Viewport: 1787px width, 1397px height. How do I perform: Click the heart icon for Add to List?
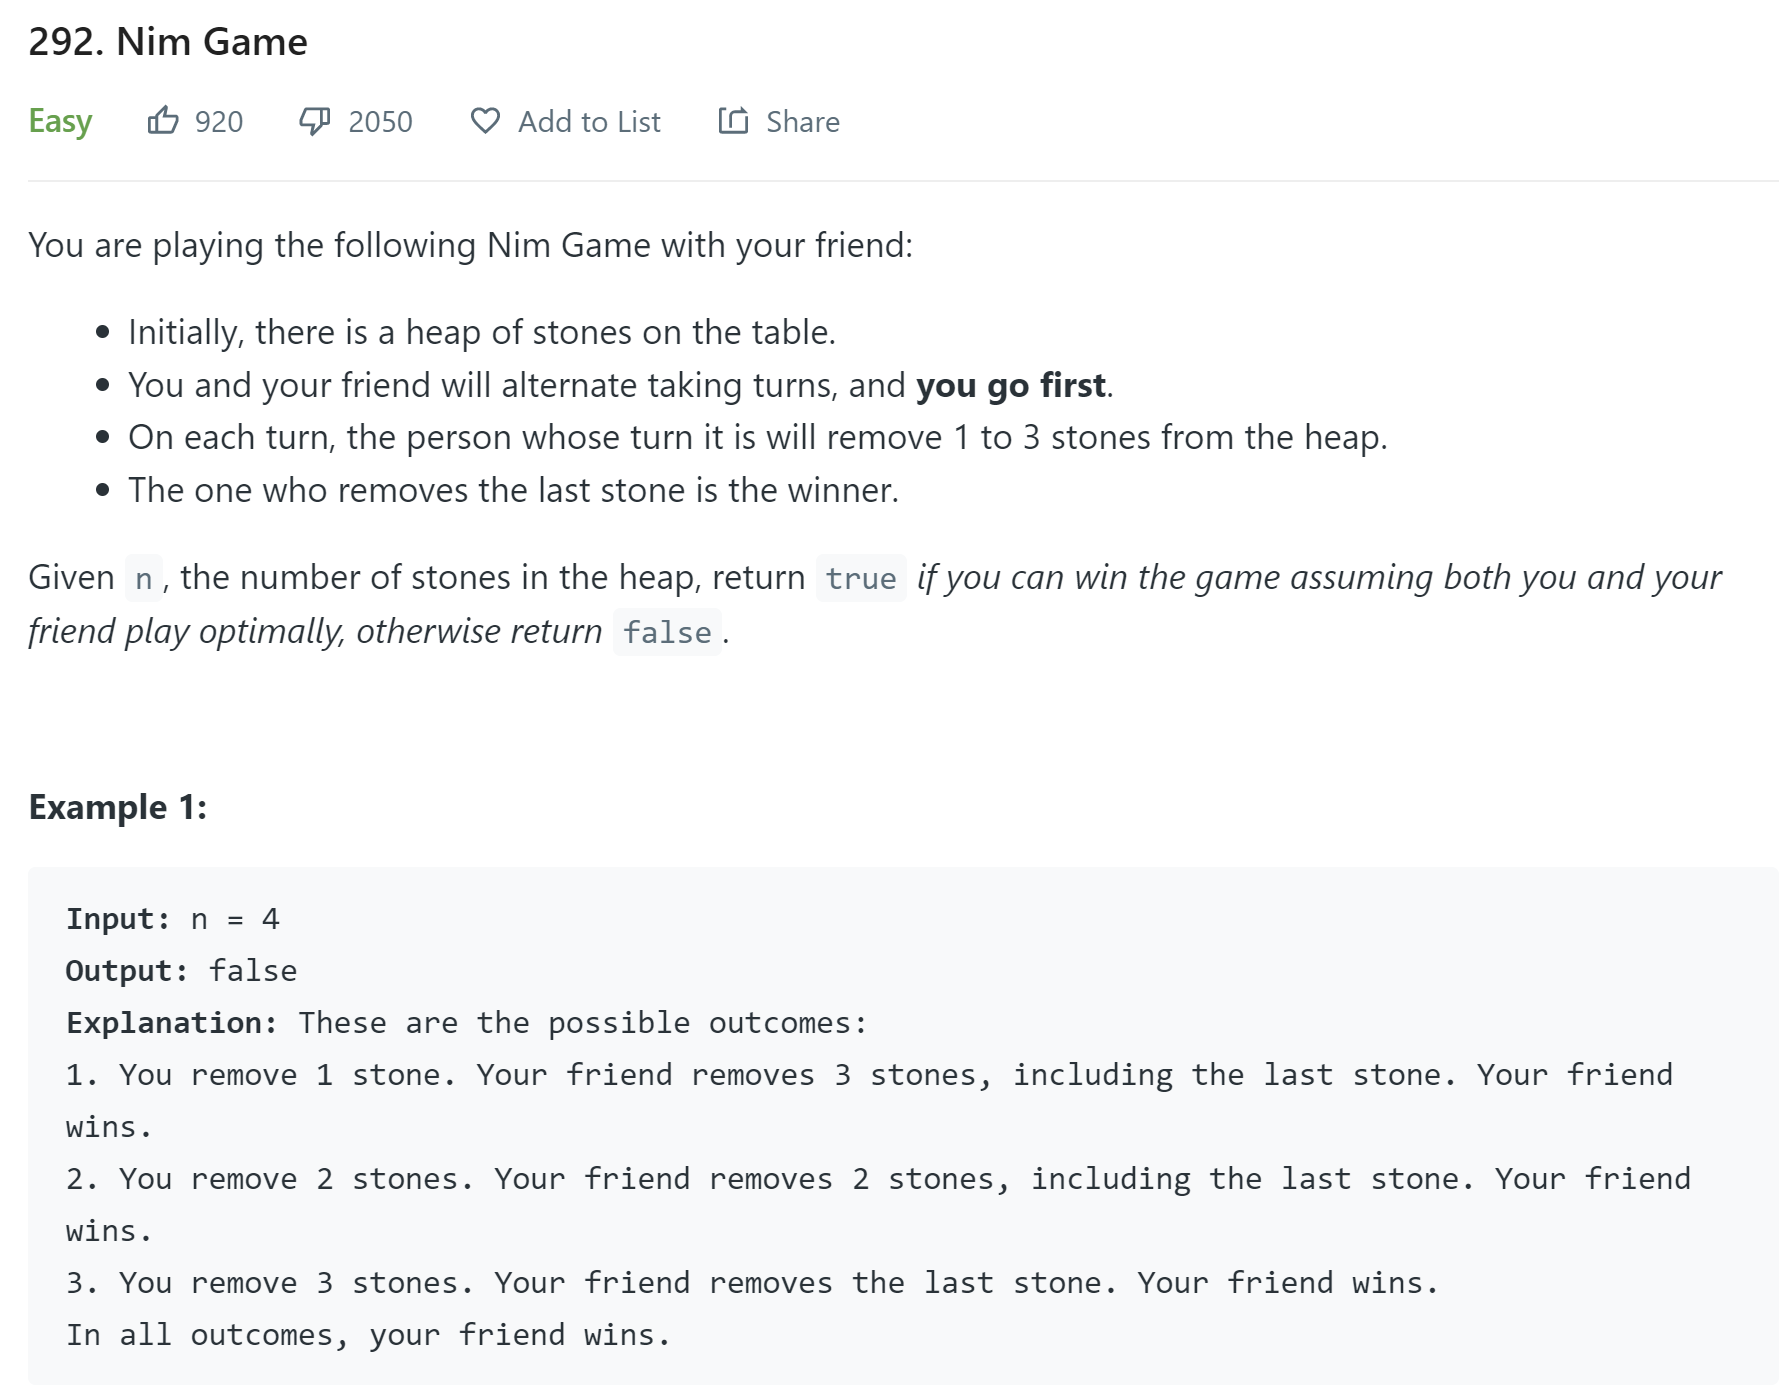485,121
